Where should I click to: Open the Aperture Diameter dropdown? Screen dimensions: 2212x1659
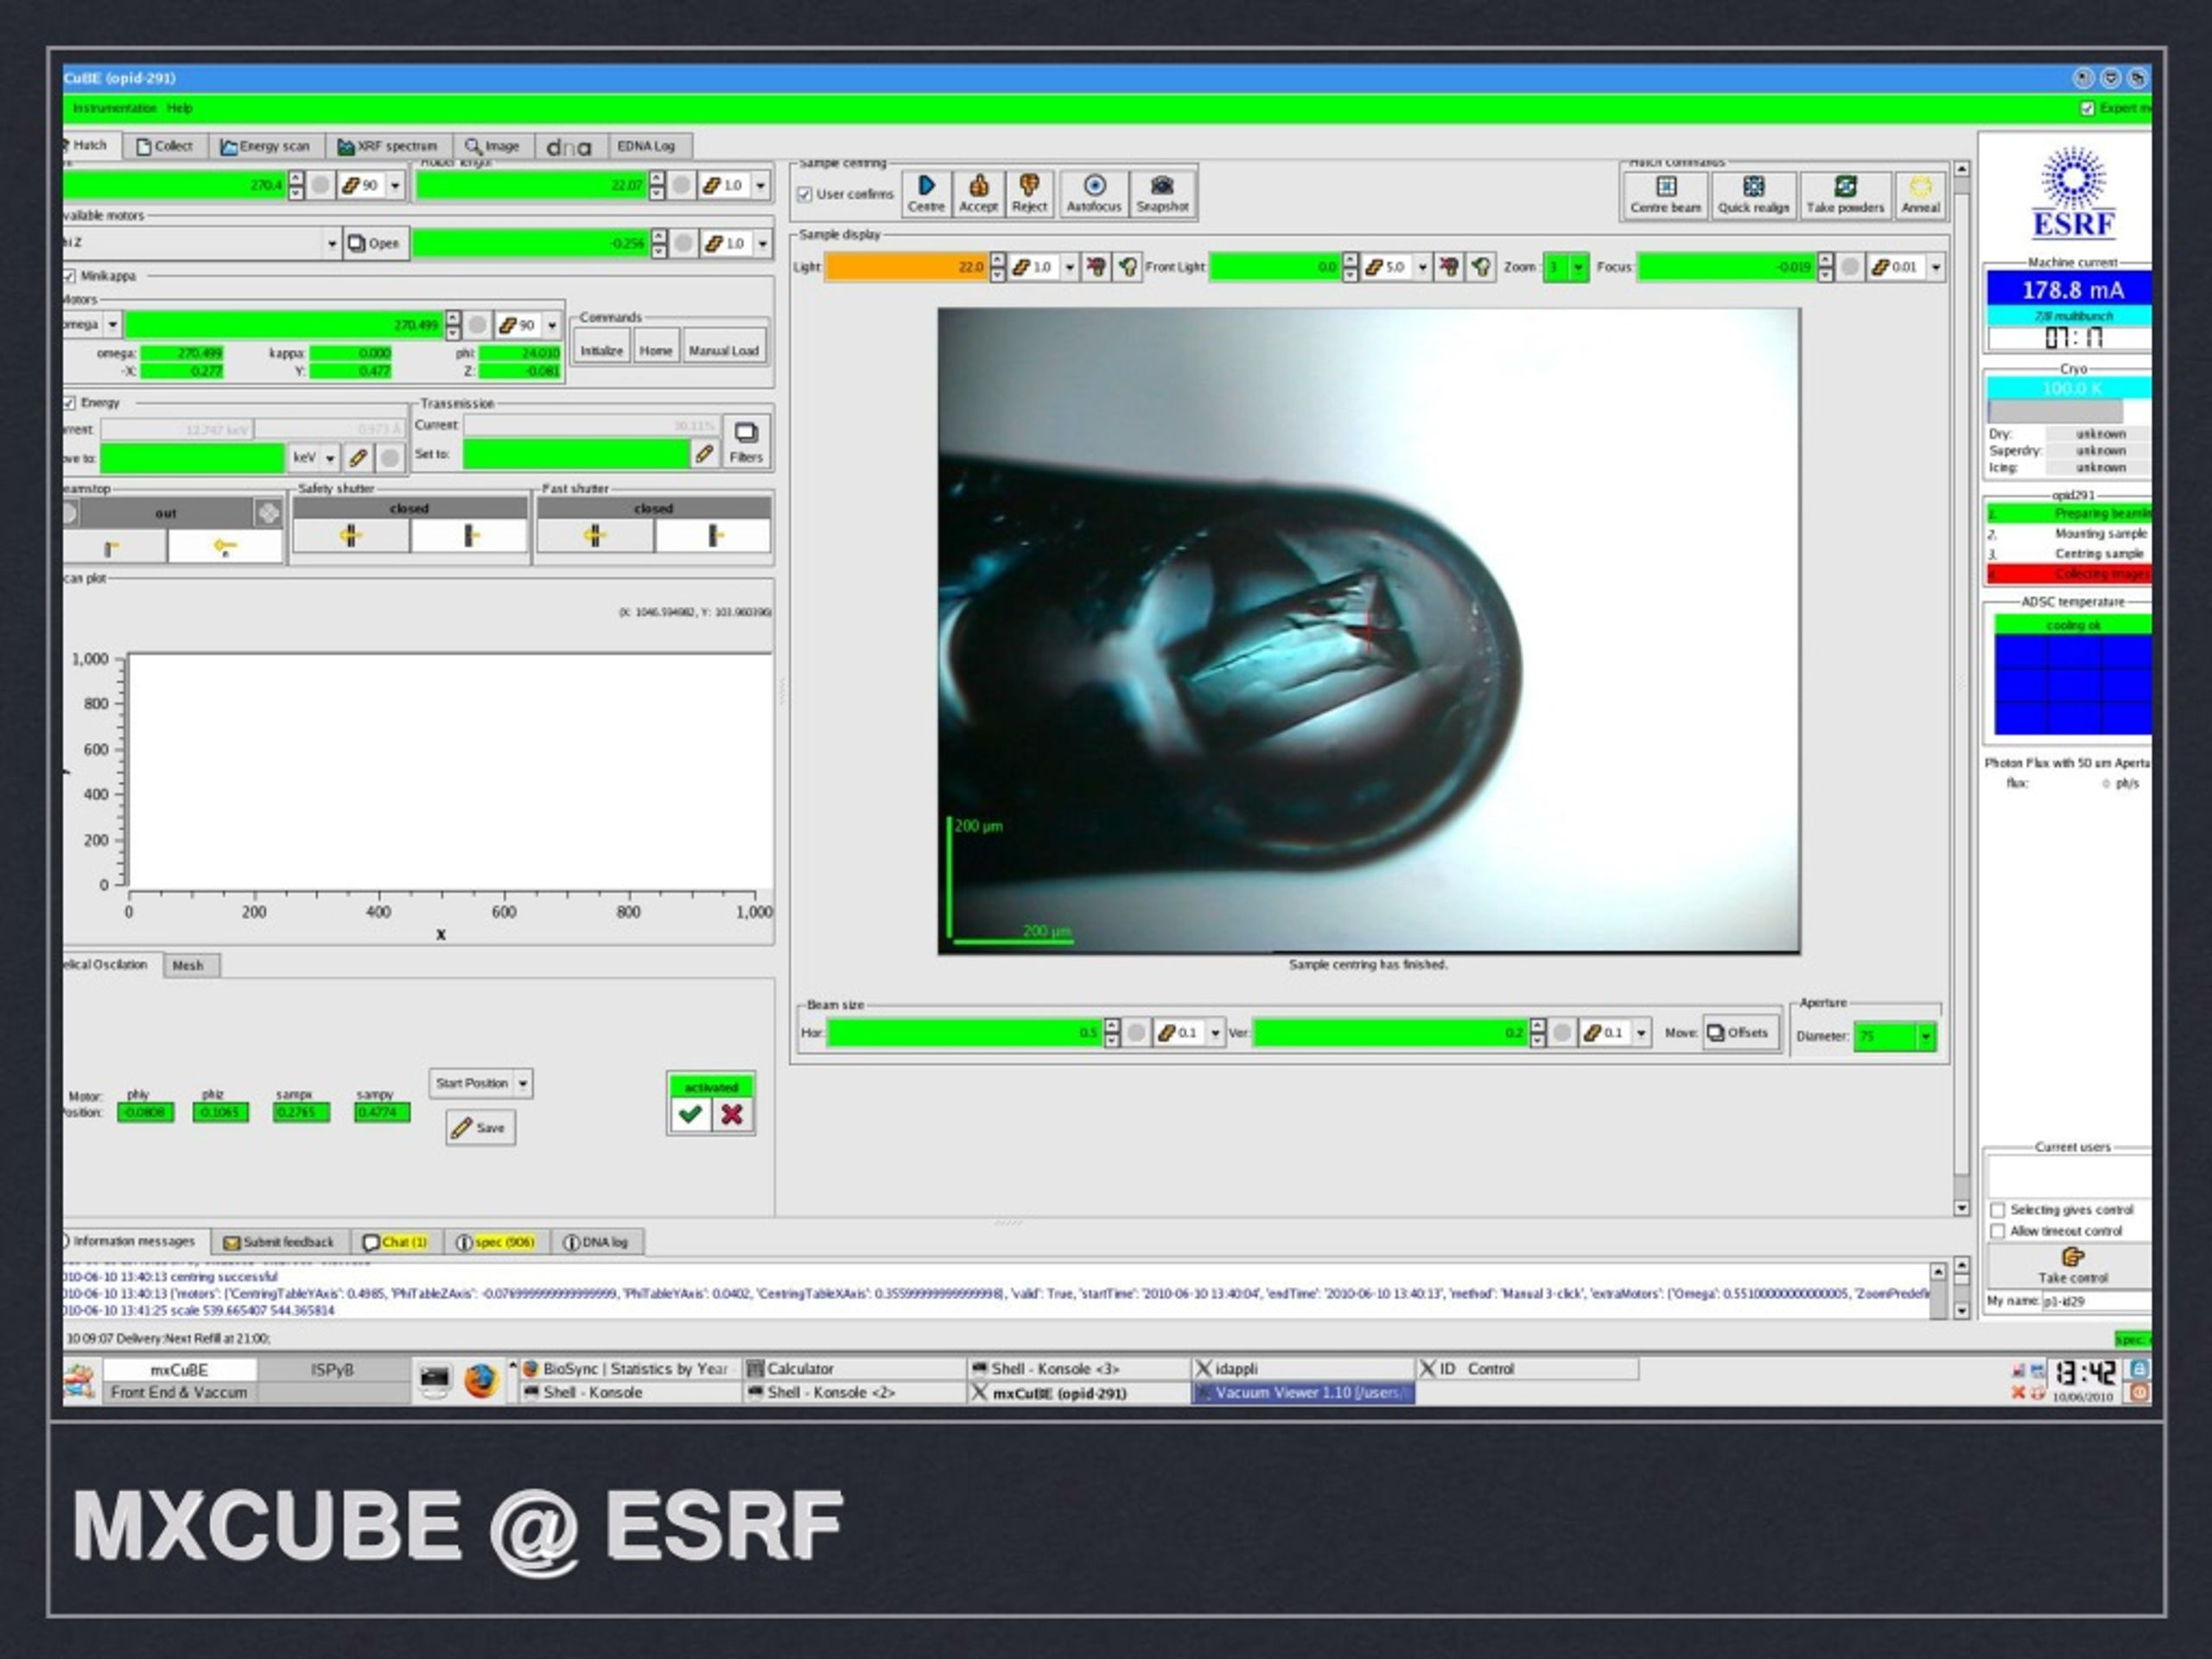click(x=1925, y=1037)
